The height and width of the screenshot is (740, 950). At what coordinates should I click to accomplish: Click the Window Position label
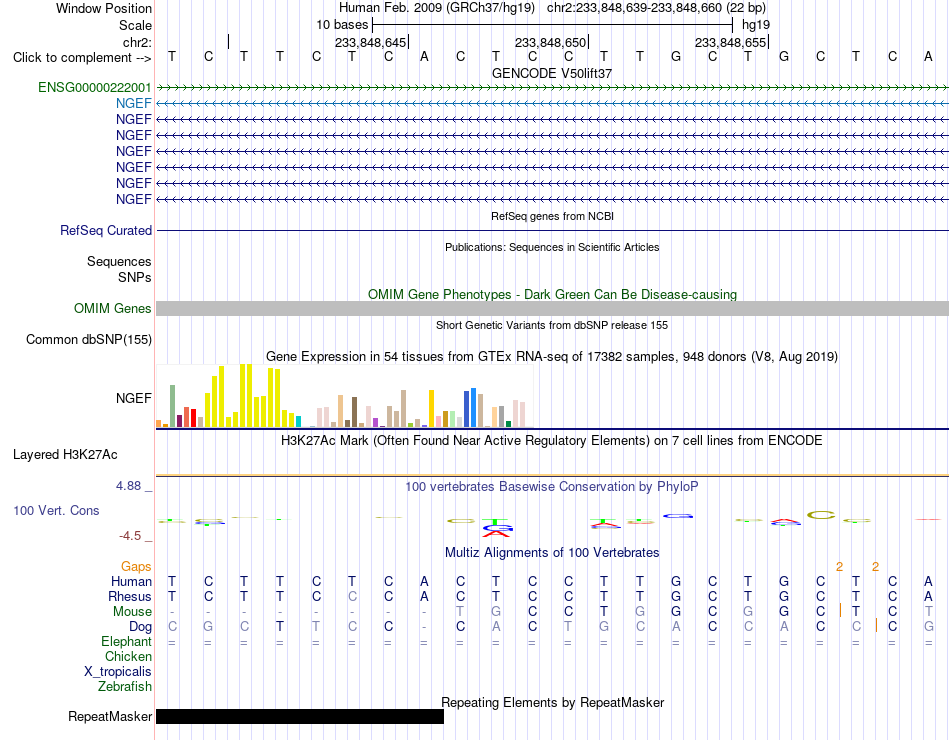pyautogui.click(x=104, y=8)
